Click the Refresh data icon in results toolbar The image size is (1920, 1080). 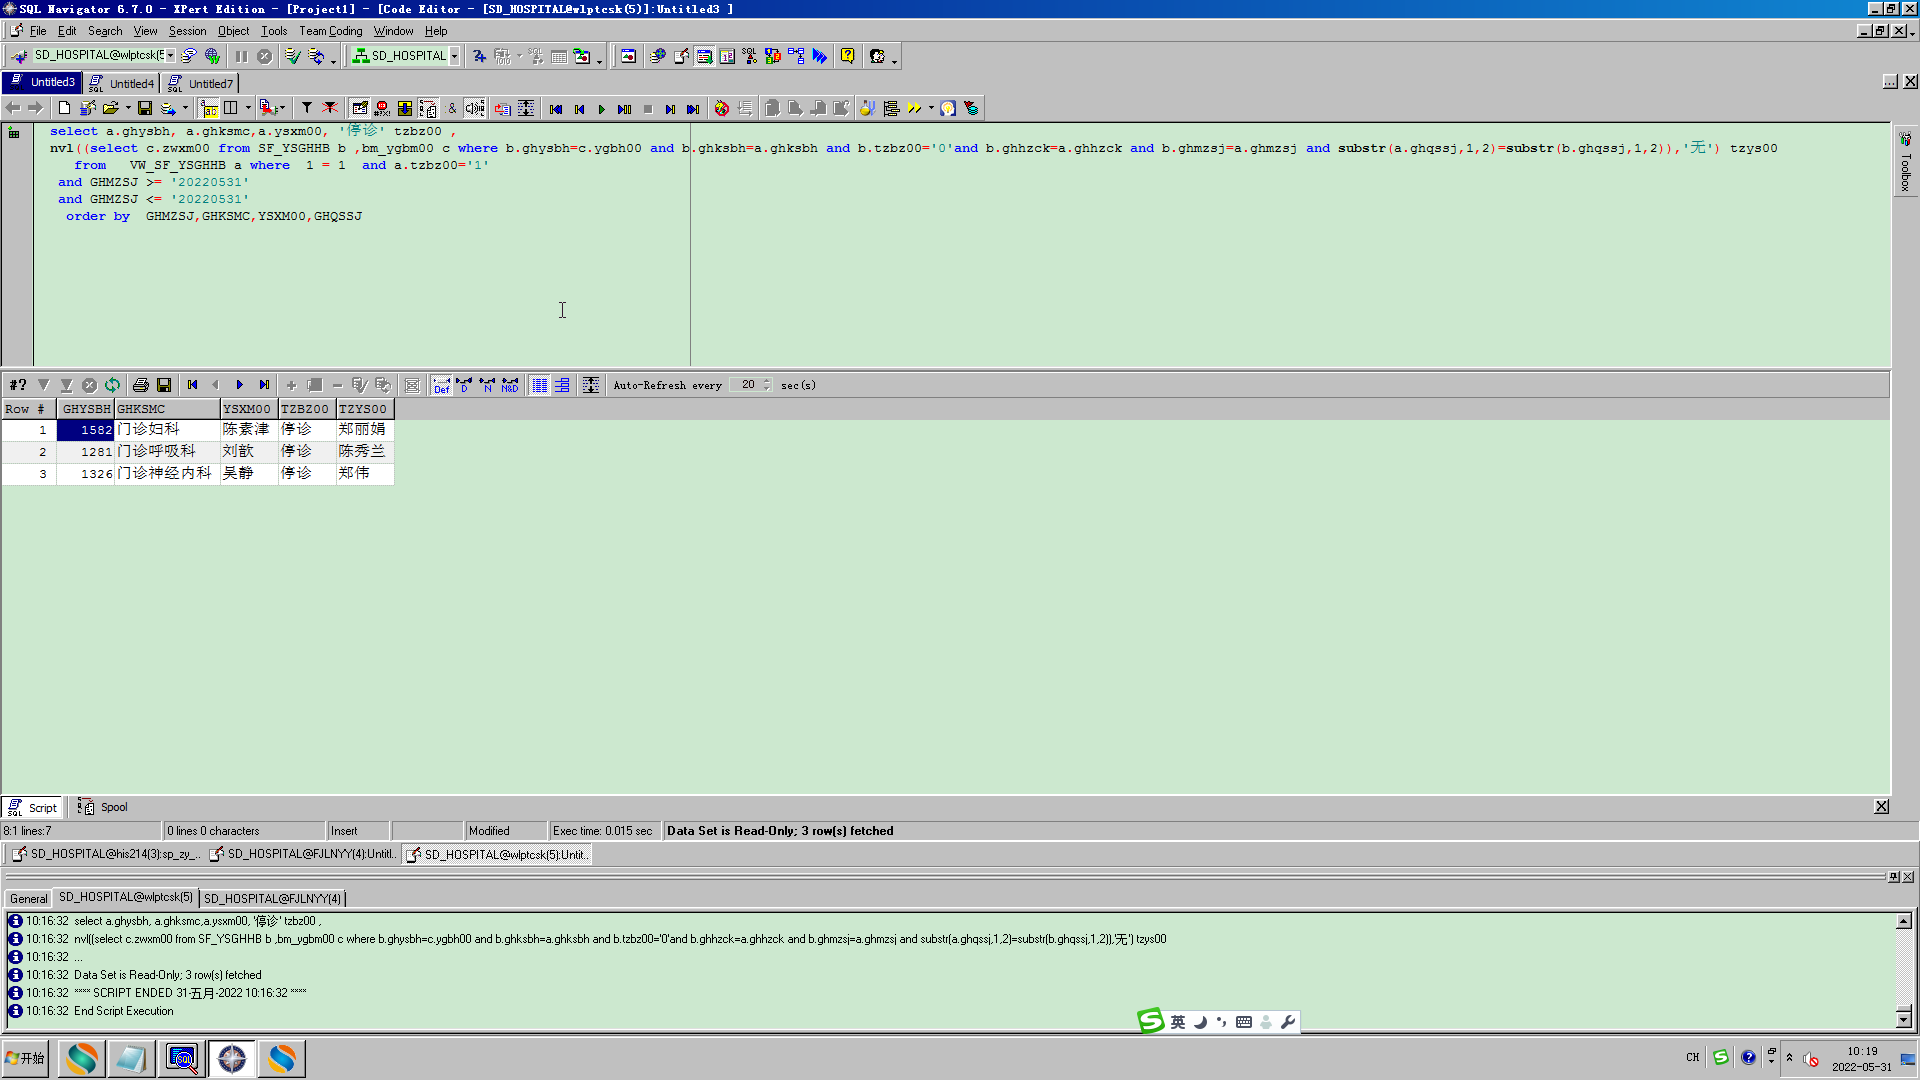pos(113,385)
